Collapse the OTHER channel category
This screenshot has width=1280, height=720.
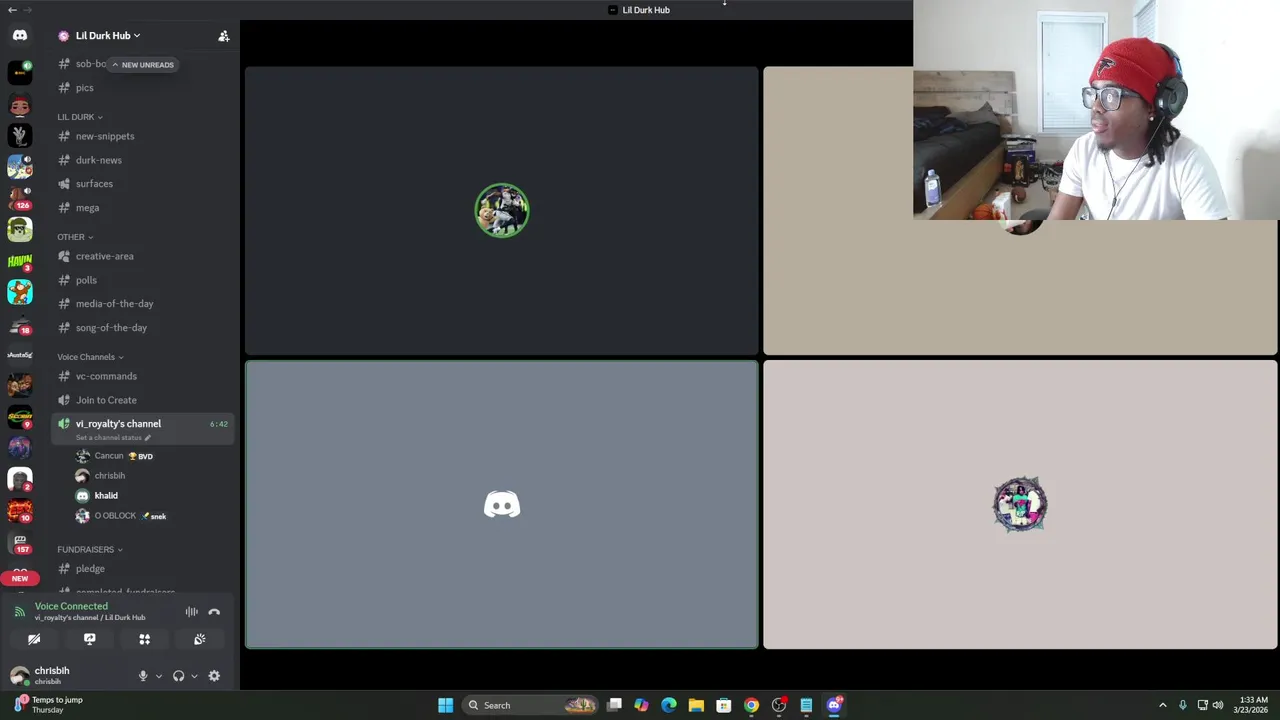pos(75,237)
